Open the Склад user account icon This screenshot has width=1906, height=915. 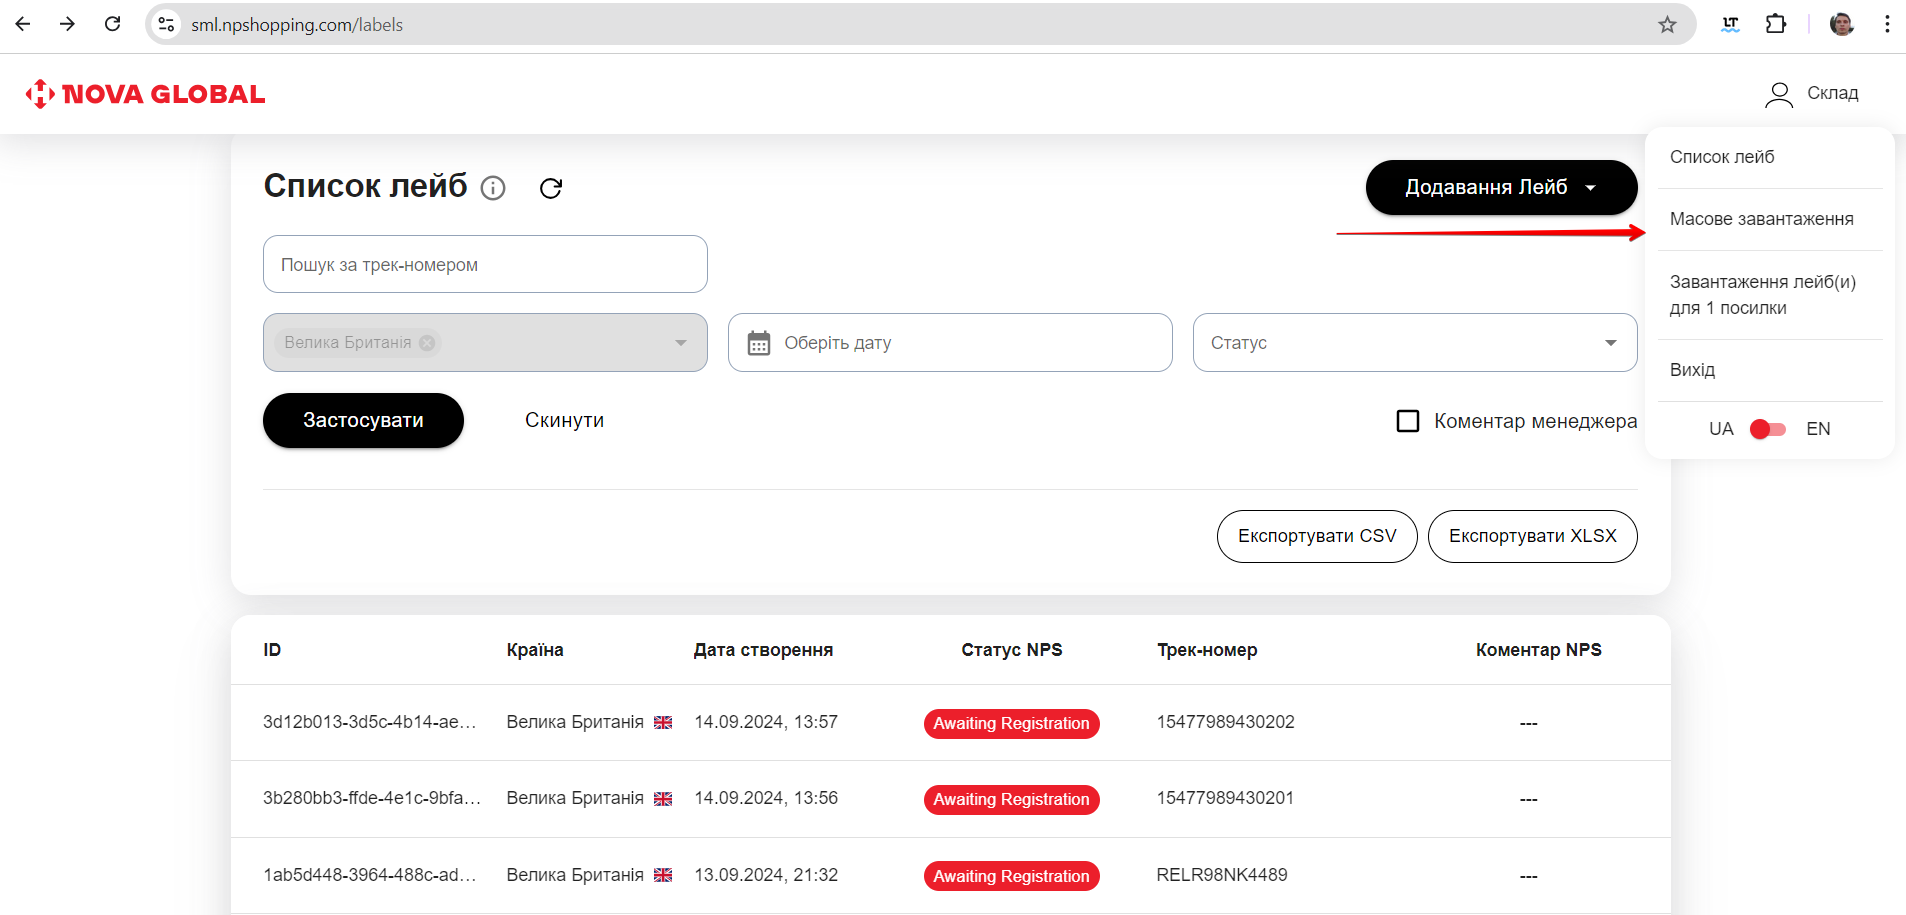click(1779, 94)
